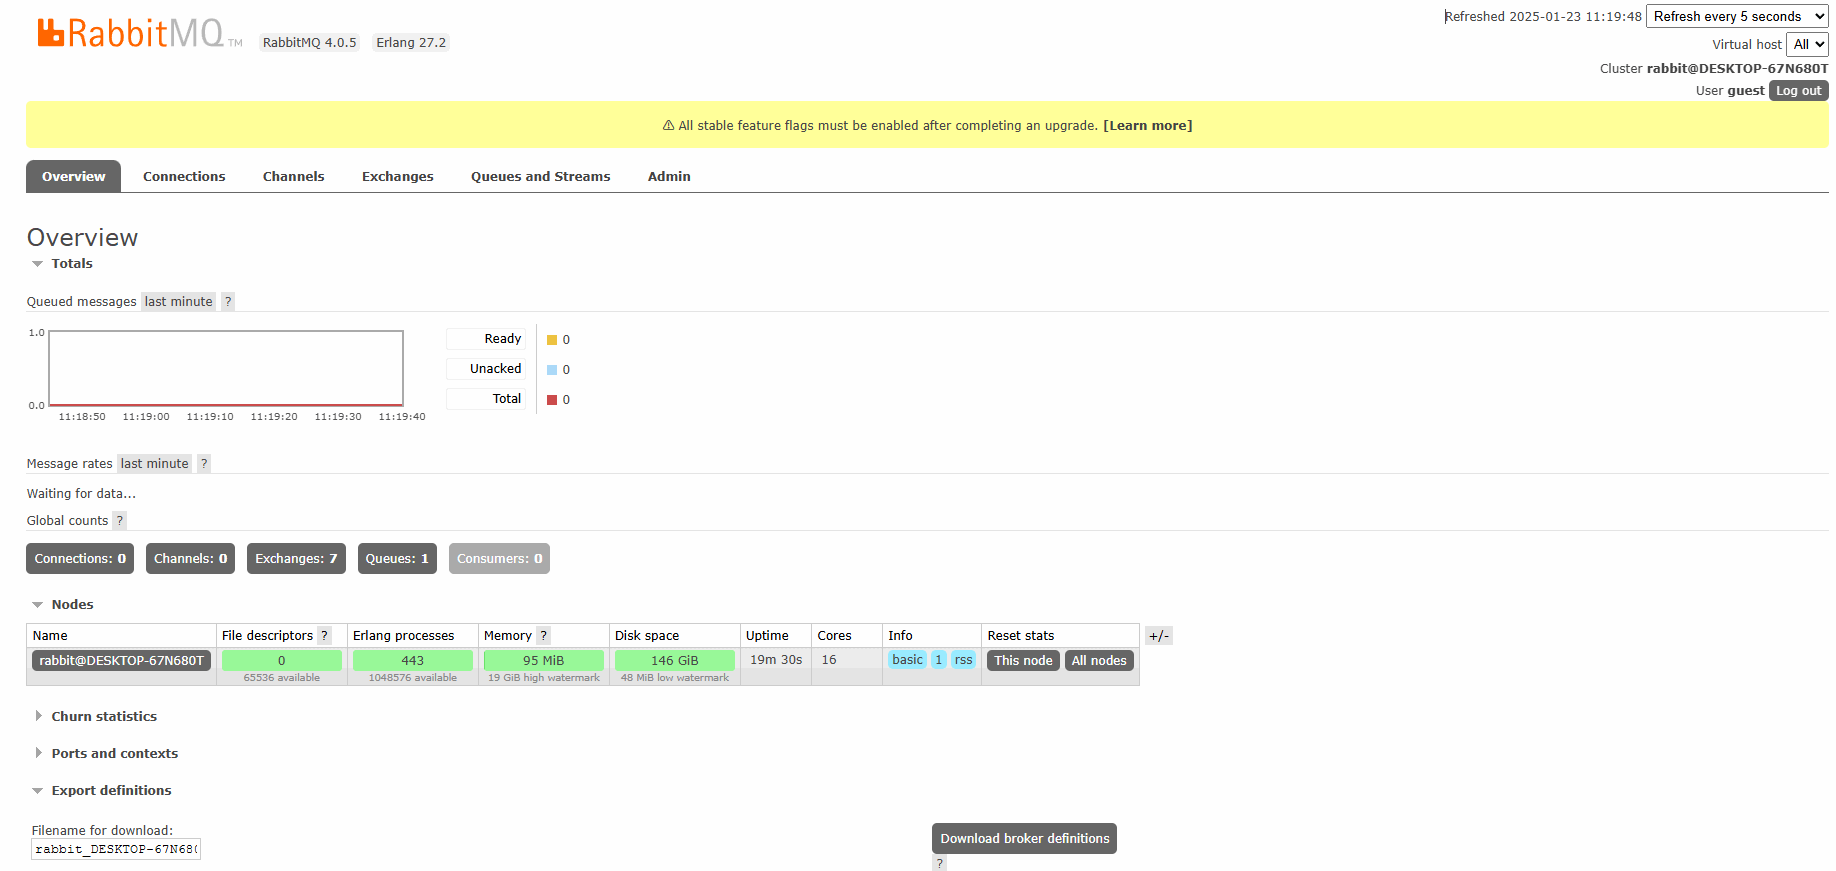Reset stats for All nodes
The height and width of the screenshot is (871, 1836).
(1099, 660)
